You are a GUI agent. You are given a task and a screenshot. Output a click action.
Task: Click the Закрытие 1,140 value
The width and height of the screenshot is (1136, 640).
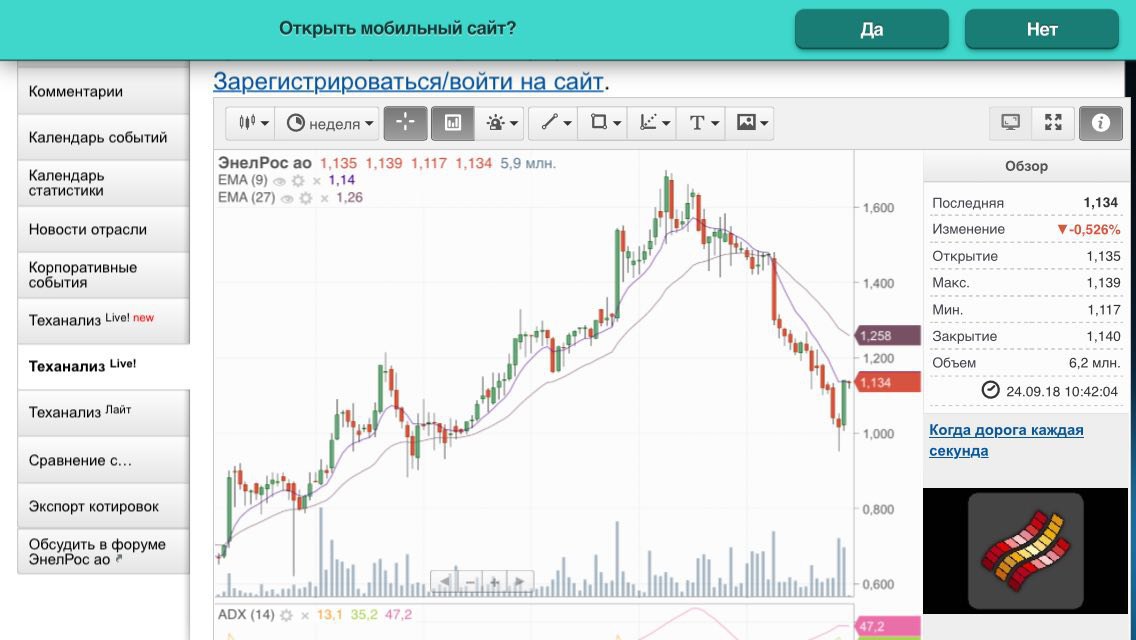point(1103,336)
